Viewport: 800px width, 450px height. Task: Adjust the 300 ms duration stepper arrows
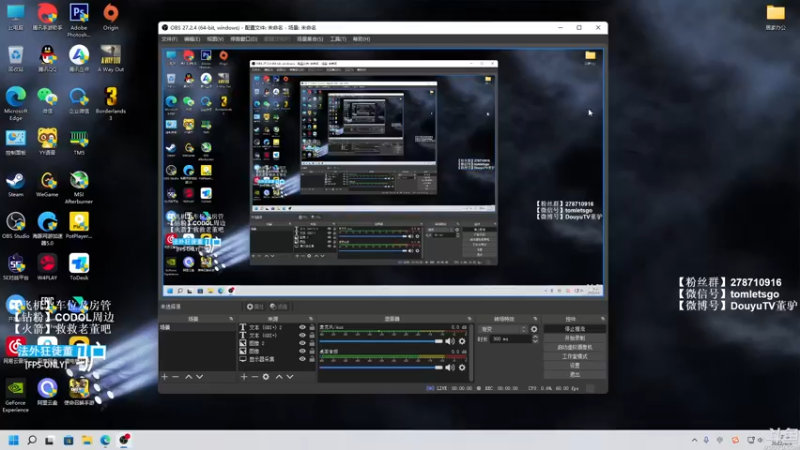point(535,339)
